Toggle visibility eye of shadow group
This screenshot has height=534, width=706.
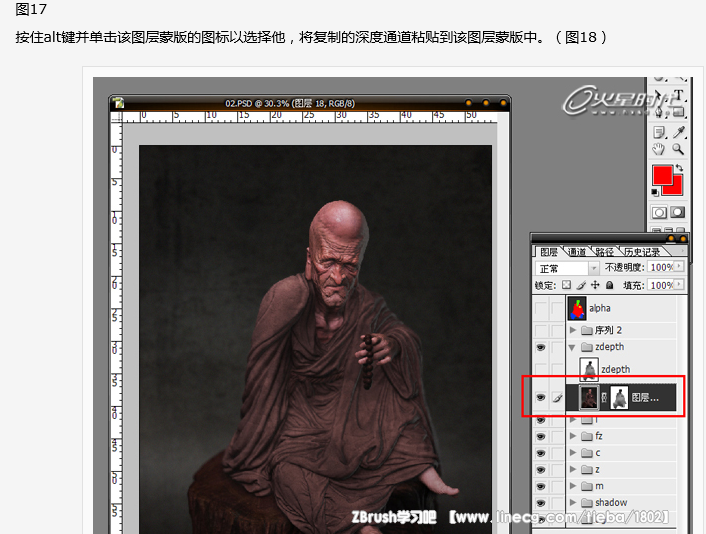click(x=541, y=503)
